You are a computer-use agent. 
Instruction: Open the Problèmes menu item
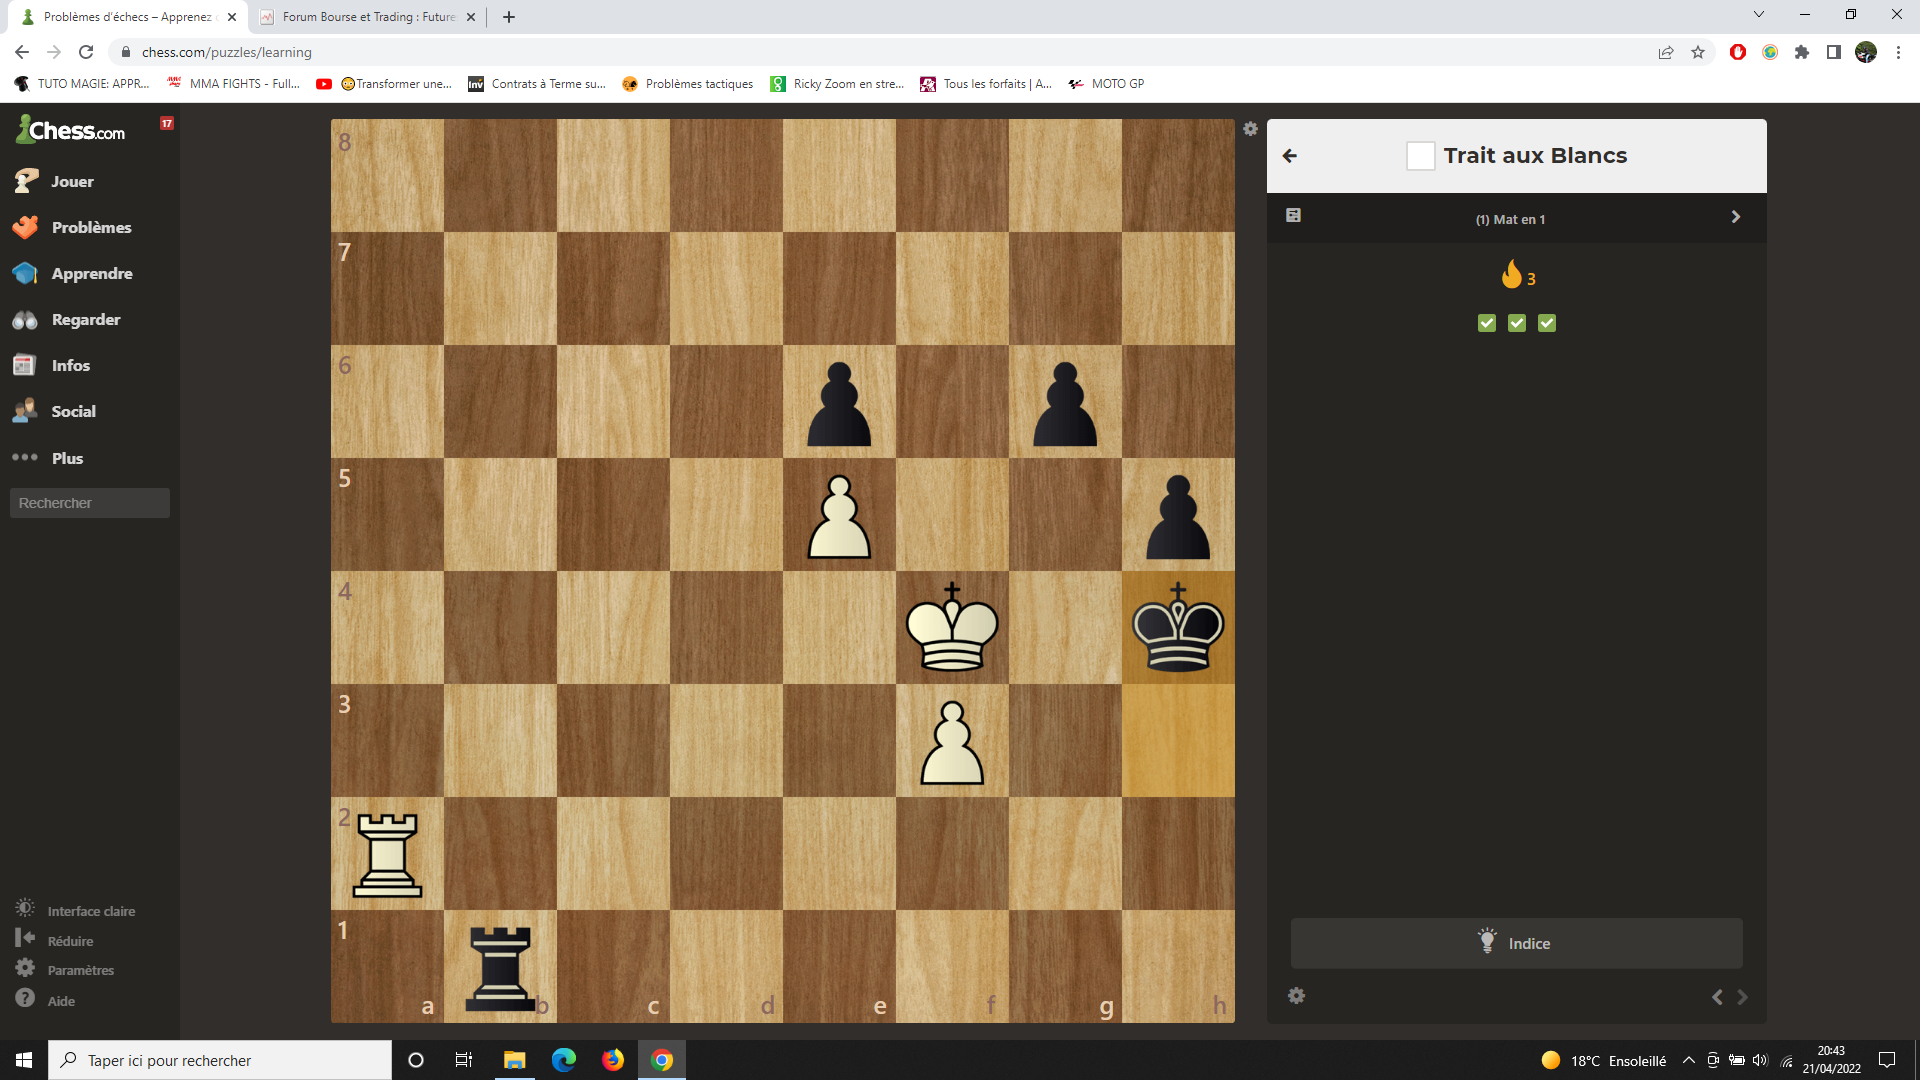click(91, 228)
